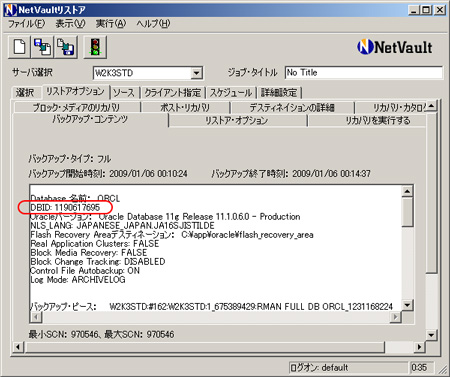
Task: Click the Real Application Clusters: FALSE line
Action: (95, 244)
